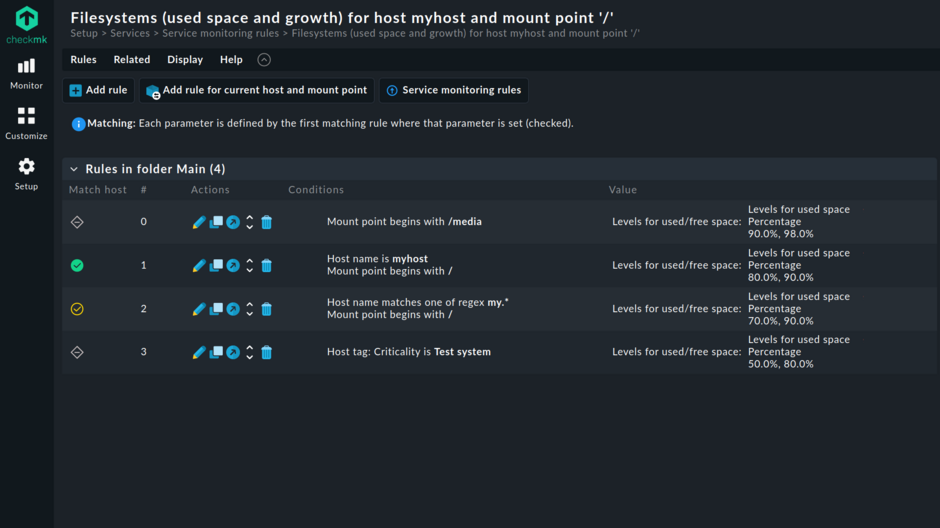This screenshot has height=528, width=940.
Task: Edit the Test system criticality rule
Action: click(x=198, y=352)
